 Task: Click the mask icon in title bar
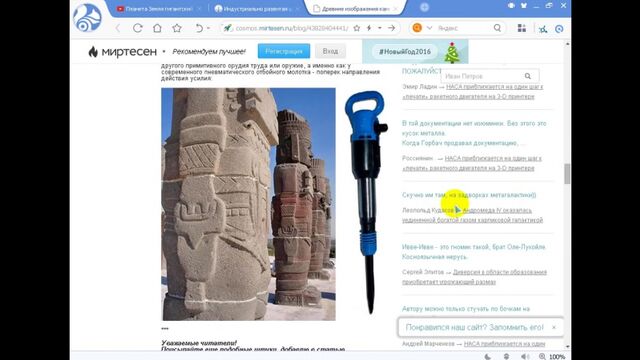pyautogui.click(x=511, y=6)
